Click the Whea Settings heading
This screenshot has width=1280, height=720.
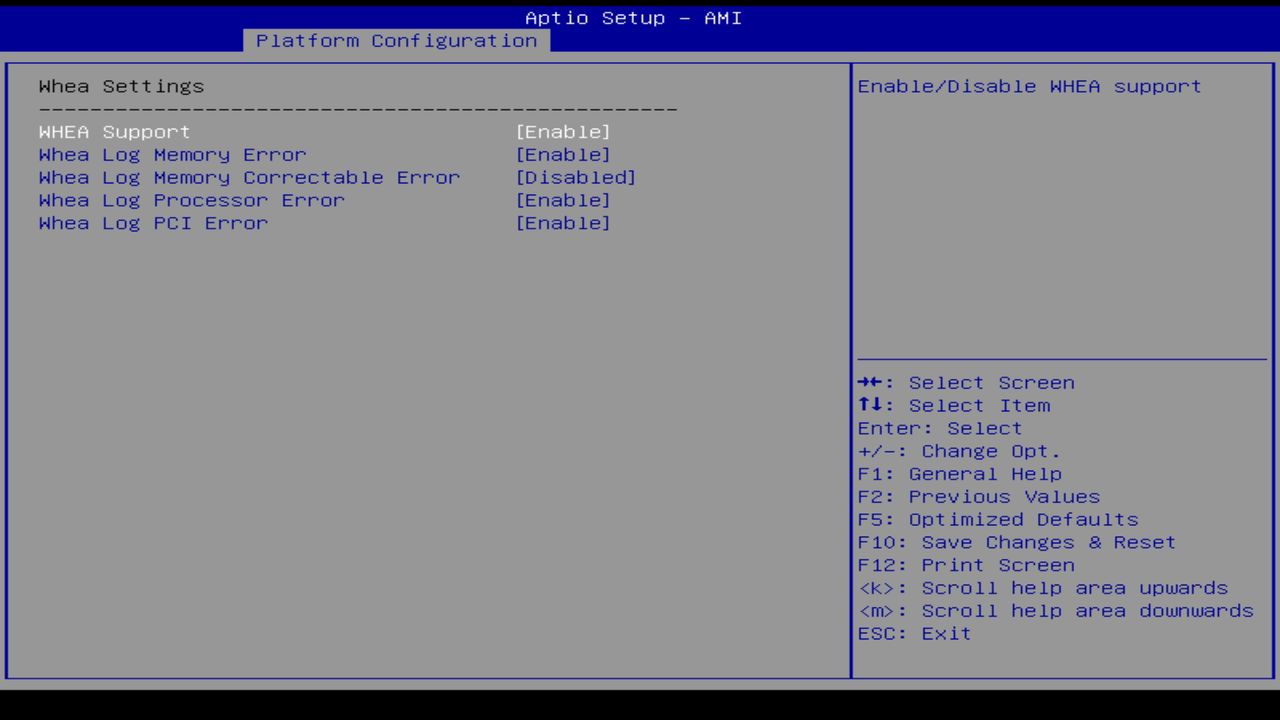tap(120, 86)
